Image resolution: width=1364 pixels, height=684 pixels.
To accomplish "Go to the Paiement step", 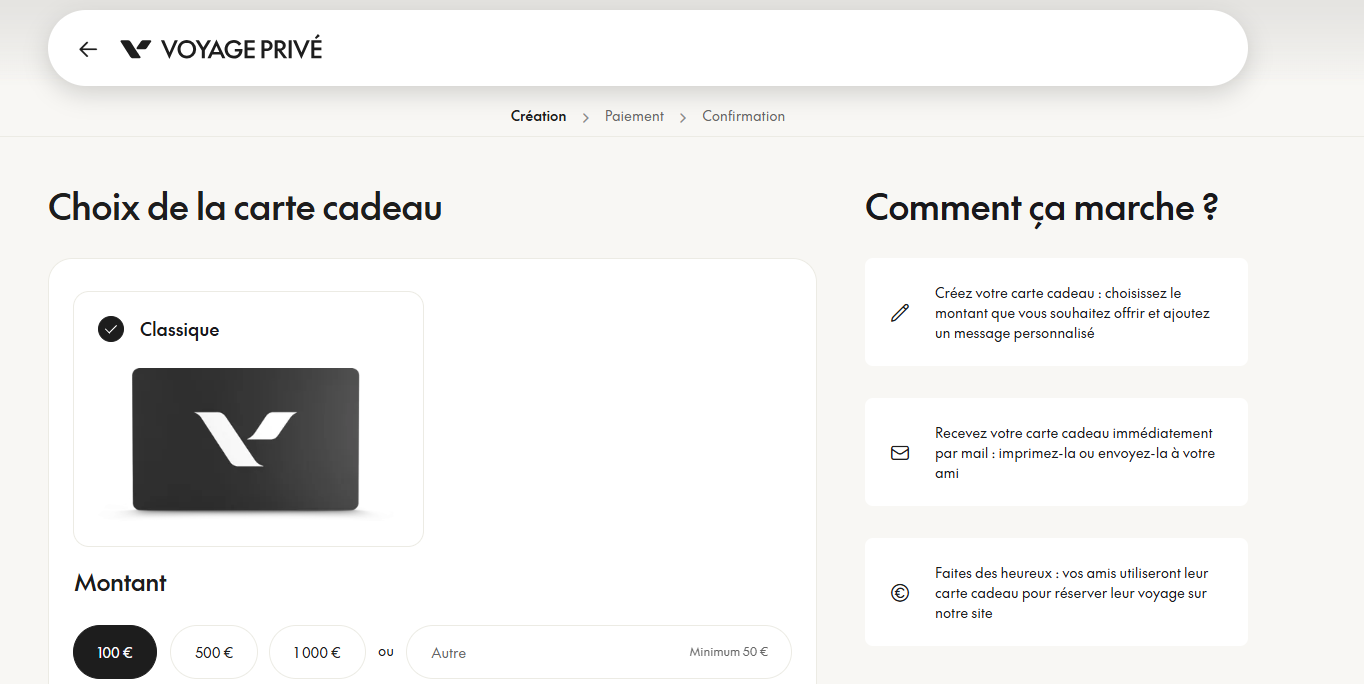I will pos(634,116).
